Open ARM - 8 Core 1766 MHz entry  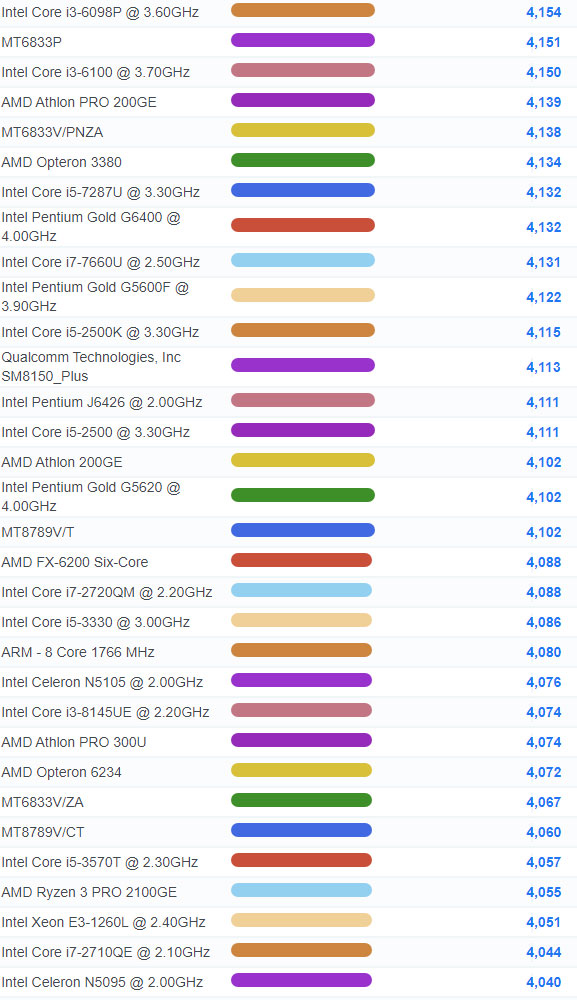coord(78,652)
